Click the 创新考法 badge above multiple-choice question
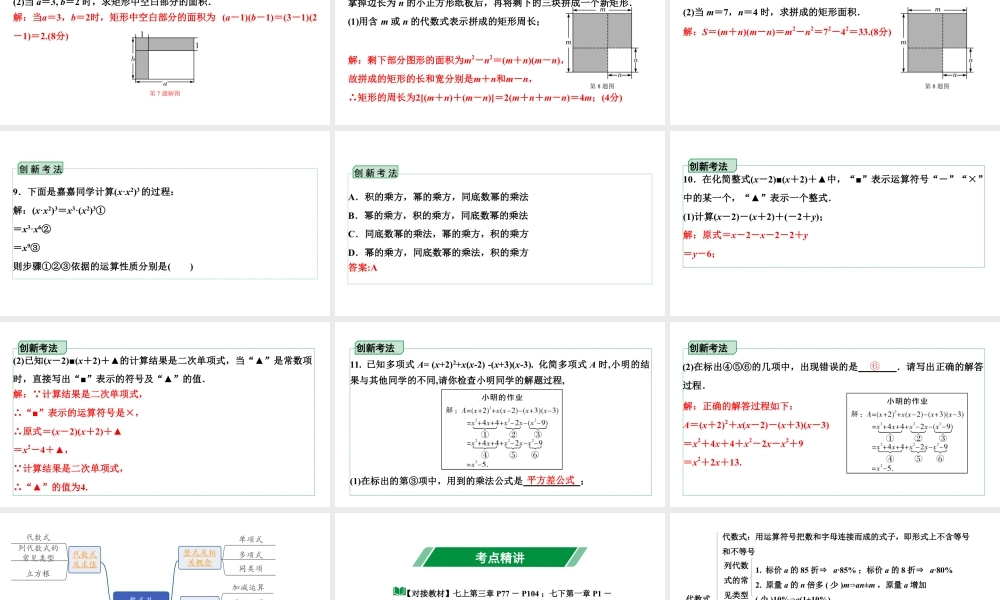Viewport: 1000px width, 600px height. [378, 170]
